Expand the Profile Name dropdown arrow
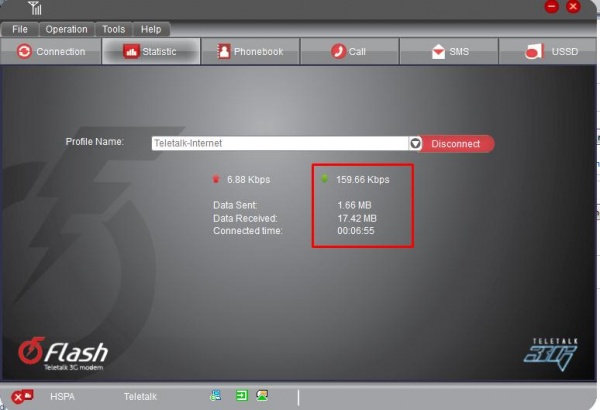600x410 pixels. pyautogui.click(x=415, y=144)
